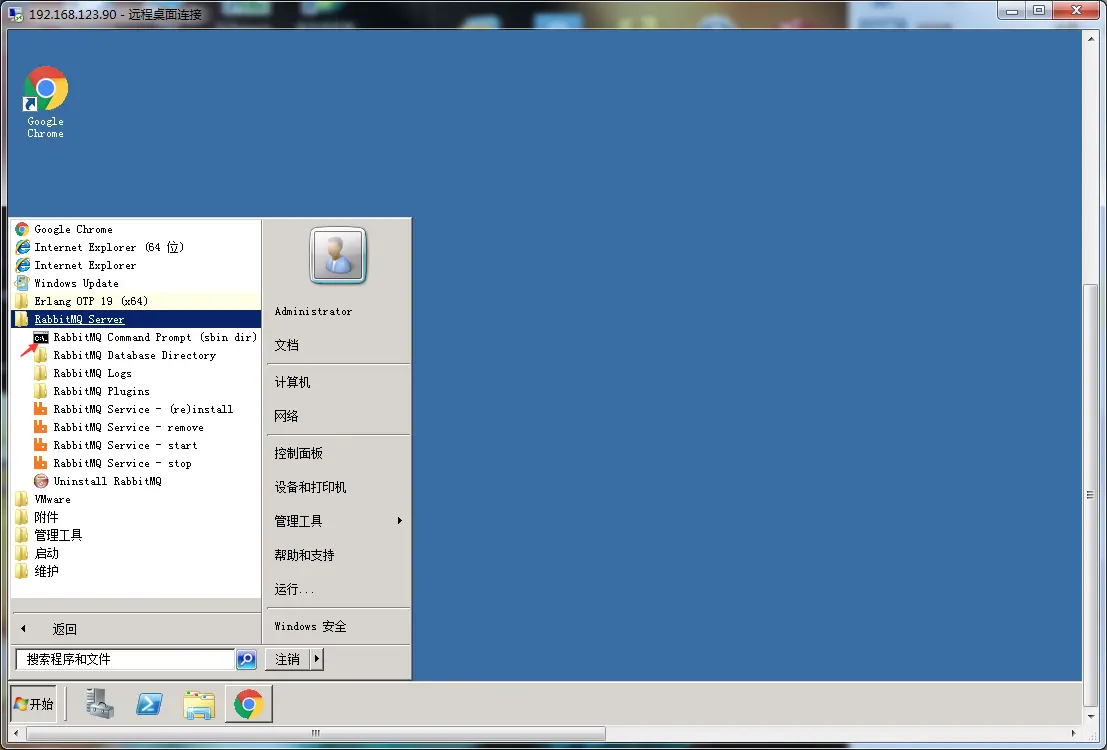Open Windows PowerShell from taskbar
Viewport: 1107px width, 750px height.
pos(149,704)
